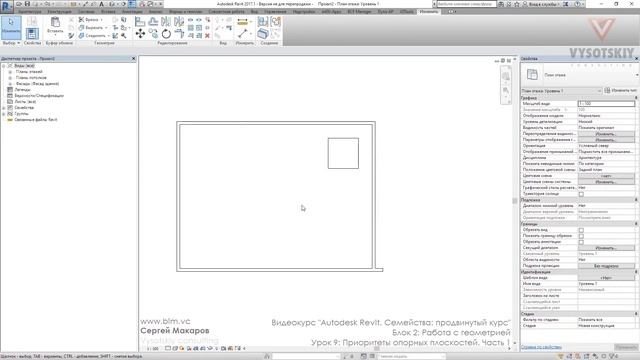This screenshot has width=640, height=360.
Task: Expand Планы этажей in project browser
Action: (10, 72)
